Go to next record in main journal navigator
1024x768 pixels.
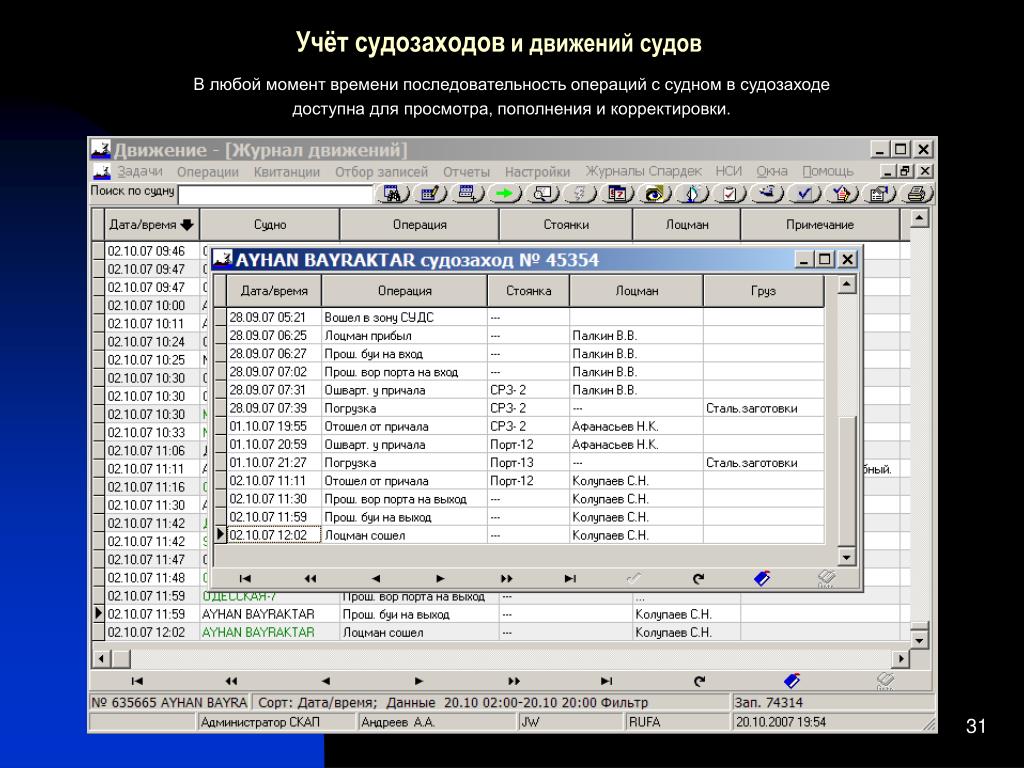pos(419,680)
